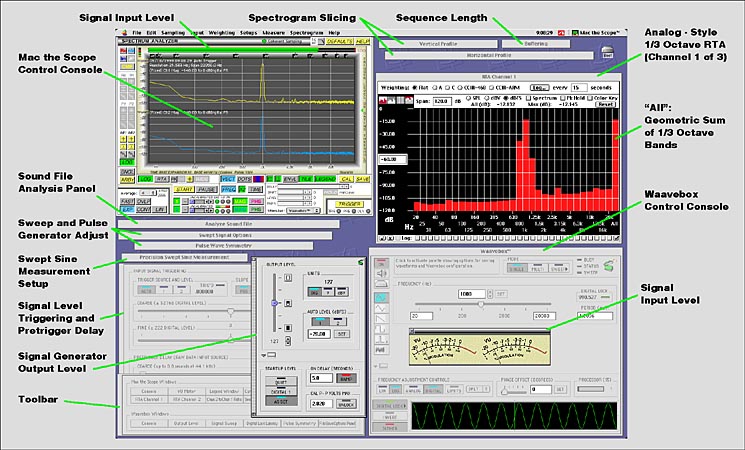Click the Horizontal Profile panel bar
Screen dimensions: 745x450
[489, 55]
